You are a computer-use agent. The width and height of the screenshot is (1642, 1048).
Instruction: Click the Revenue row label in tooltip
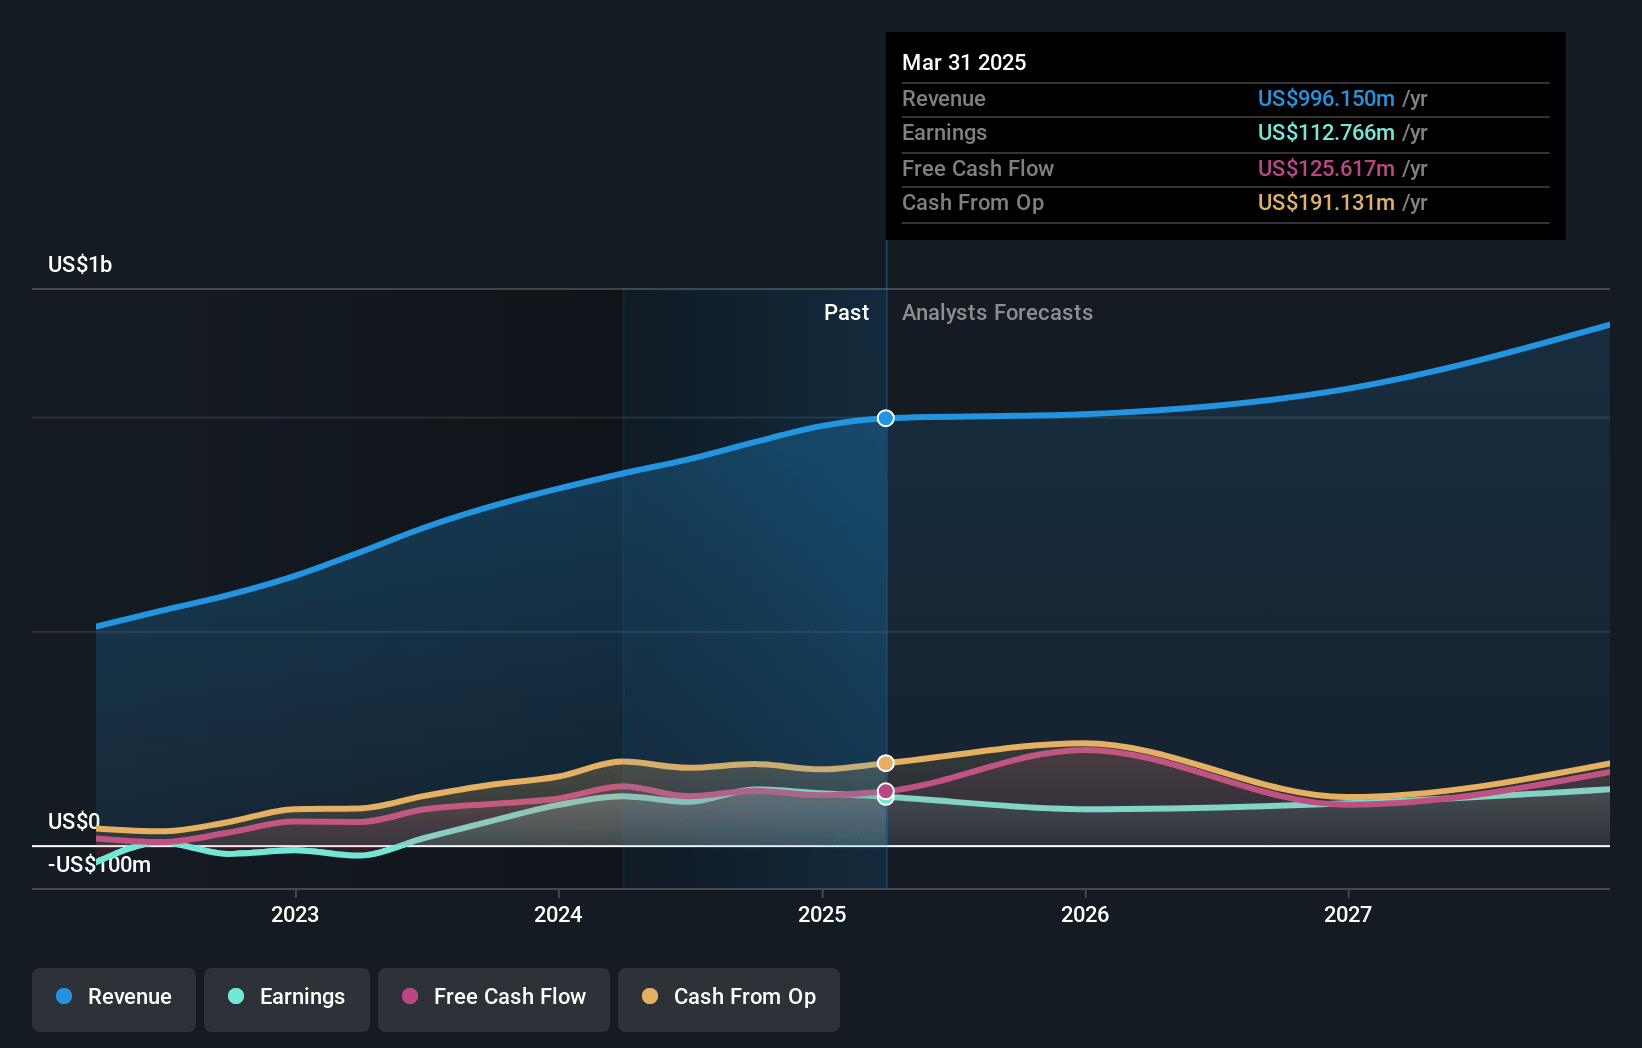click(x=943, y=98)
